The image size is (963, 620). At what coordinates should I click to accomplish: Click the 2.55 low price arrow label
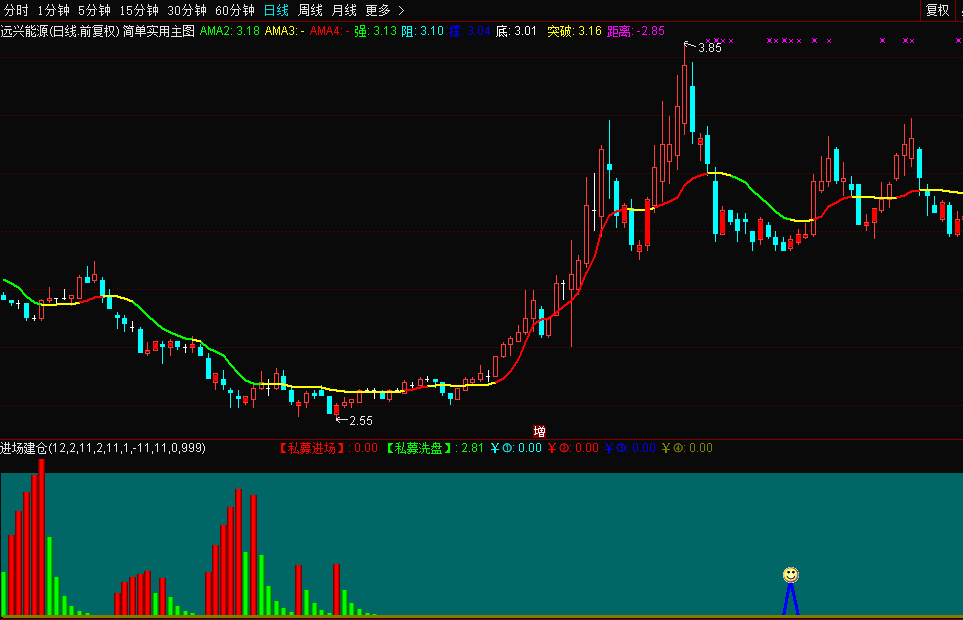[360, 420]
